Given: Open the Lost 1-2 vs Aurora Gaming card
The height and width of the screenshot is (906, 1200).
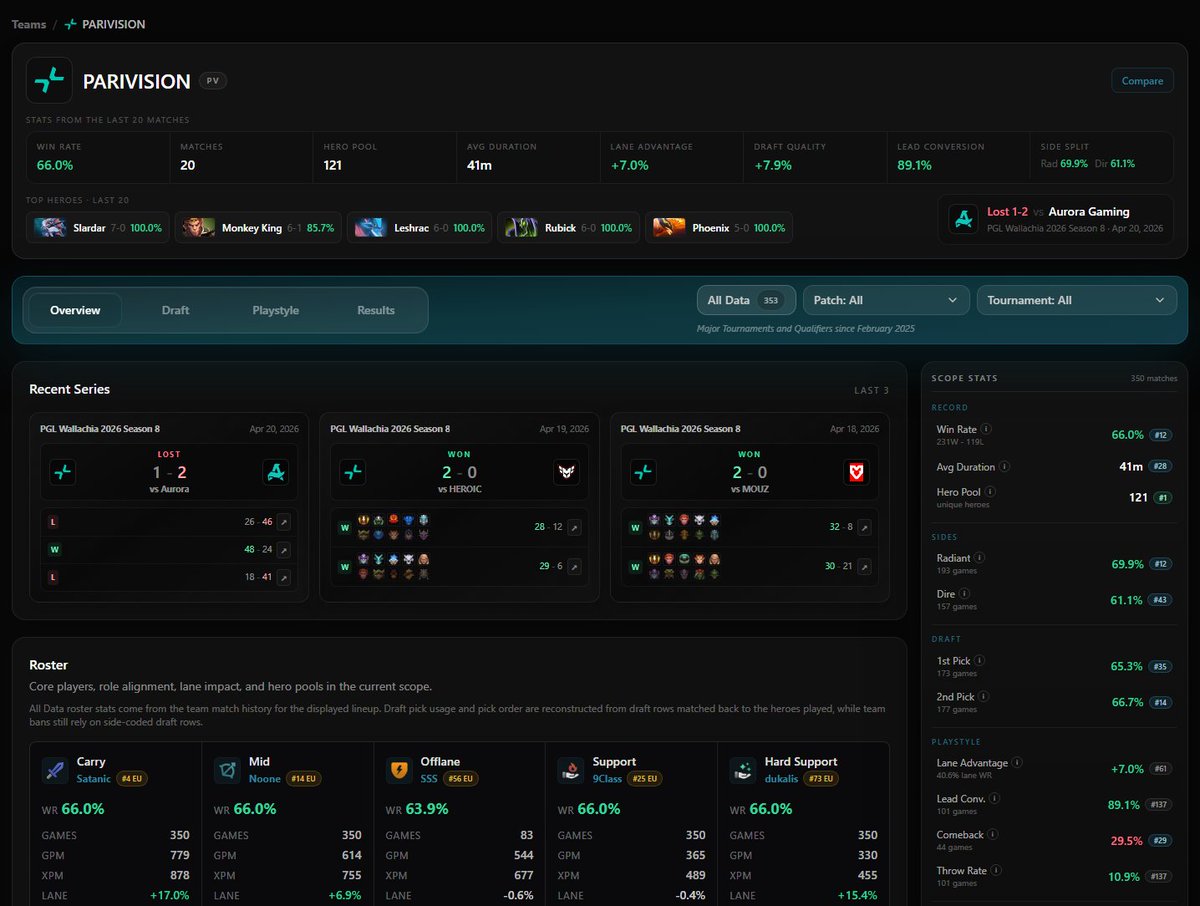Looking at the screenshot, I should click(x=1056, y=219).
